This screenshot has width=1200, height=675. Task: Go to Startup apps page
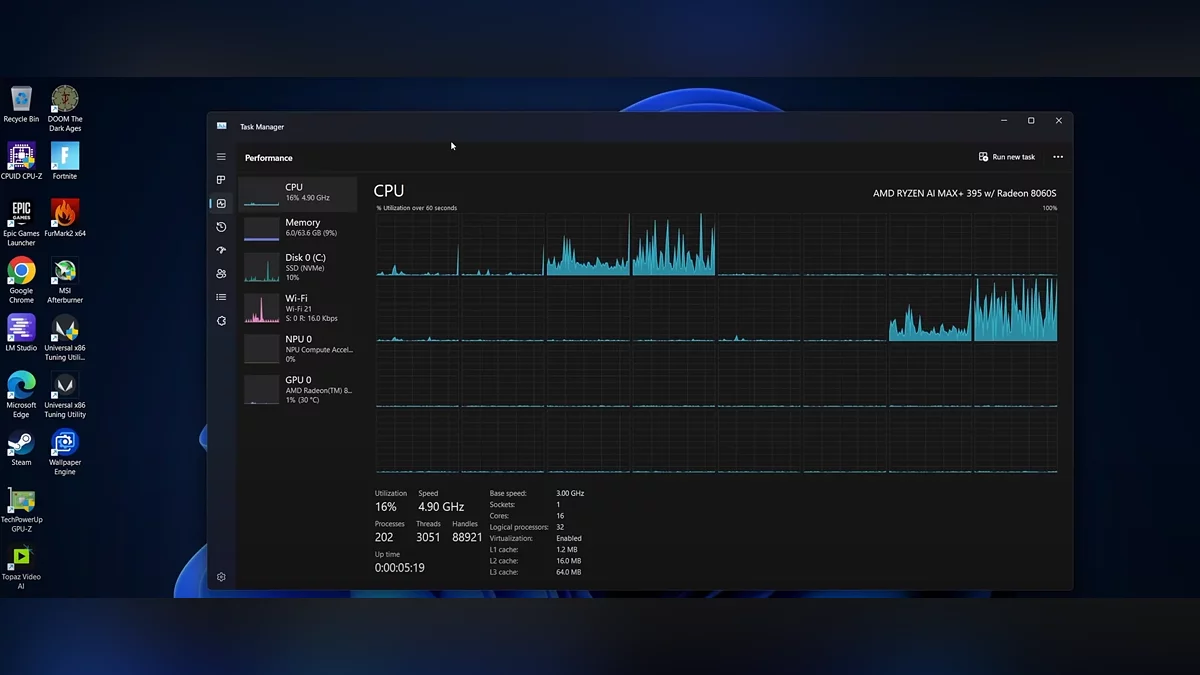coord(221,250)
